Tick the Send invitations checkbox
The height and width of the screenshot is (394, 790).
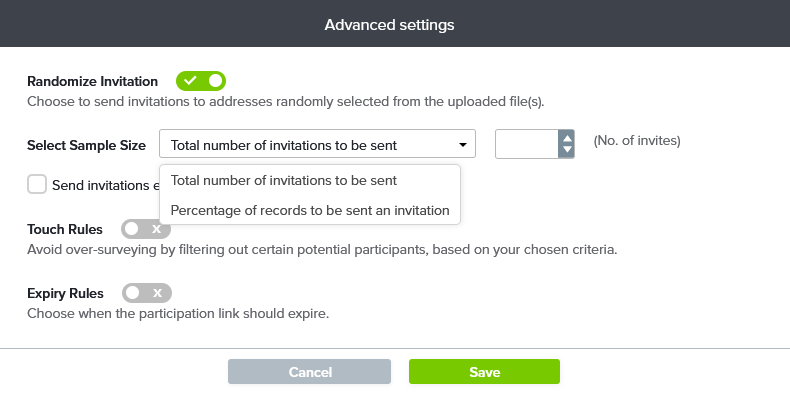(x=37, y=184)
